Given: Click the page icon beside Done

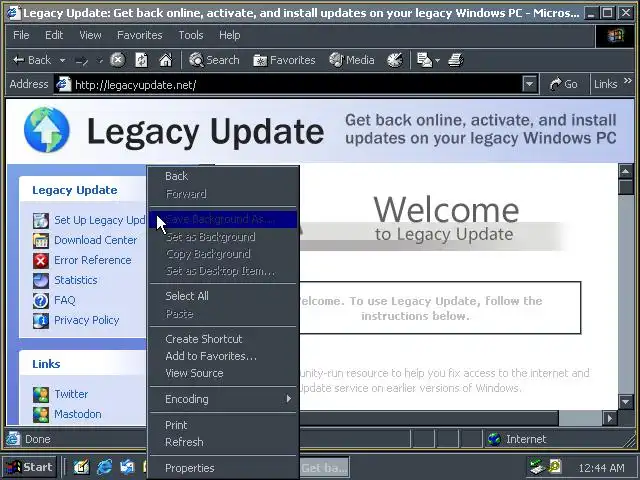Looking at the screenshot, I should (13, 438).
